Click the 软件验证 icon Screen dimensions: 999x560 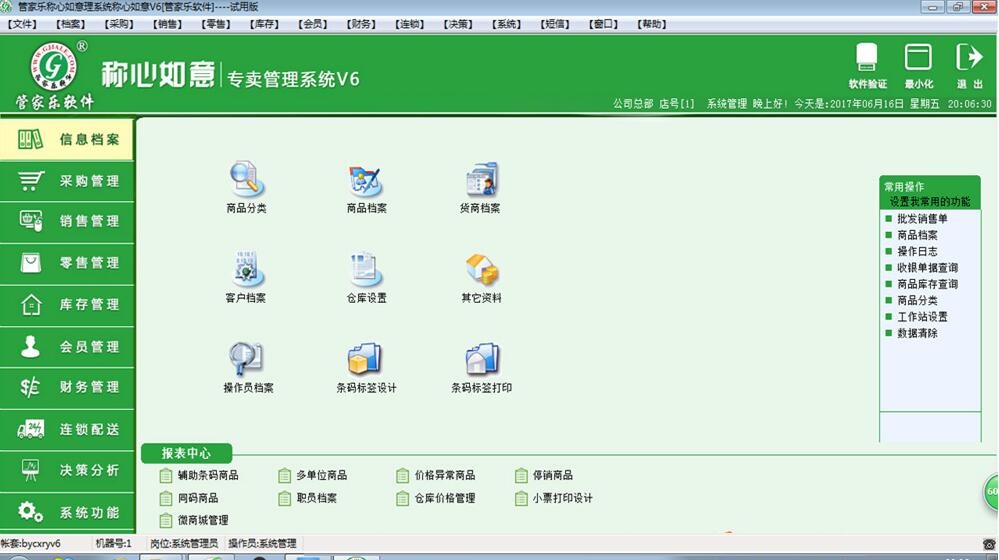coord(867,66)
